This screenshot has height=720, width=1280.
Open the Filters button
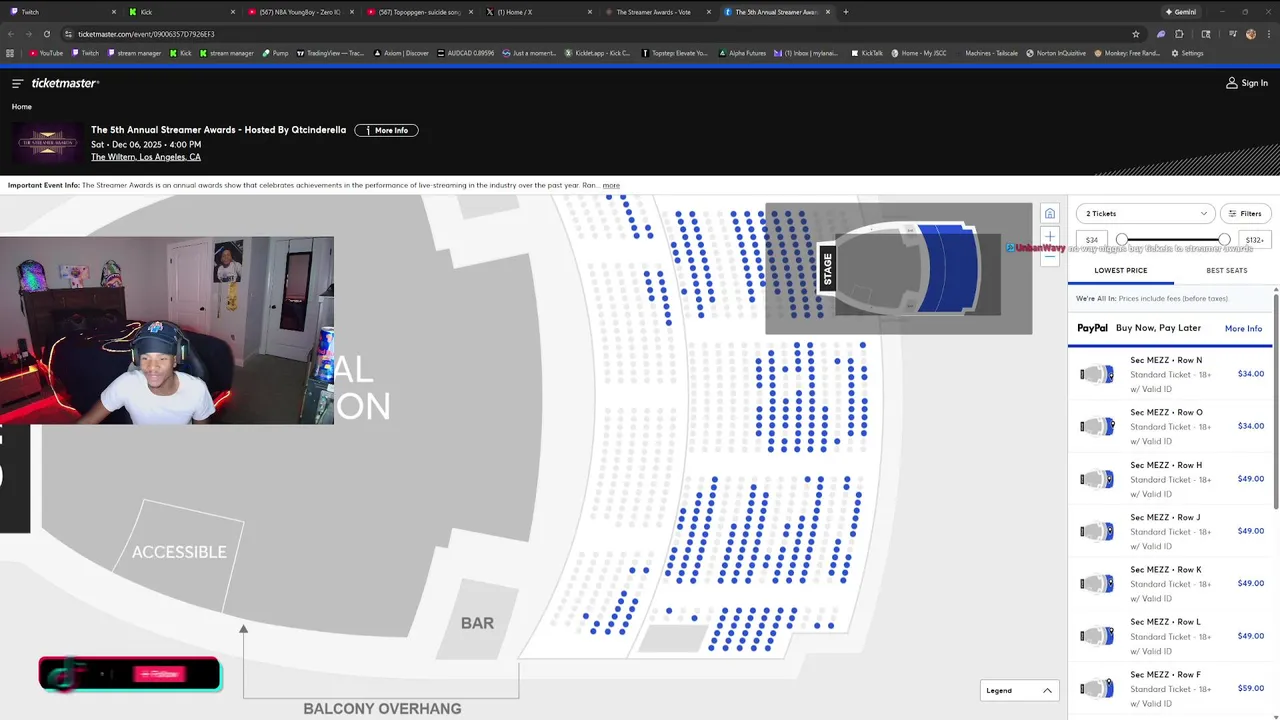(1245, 213)
